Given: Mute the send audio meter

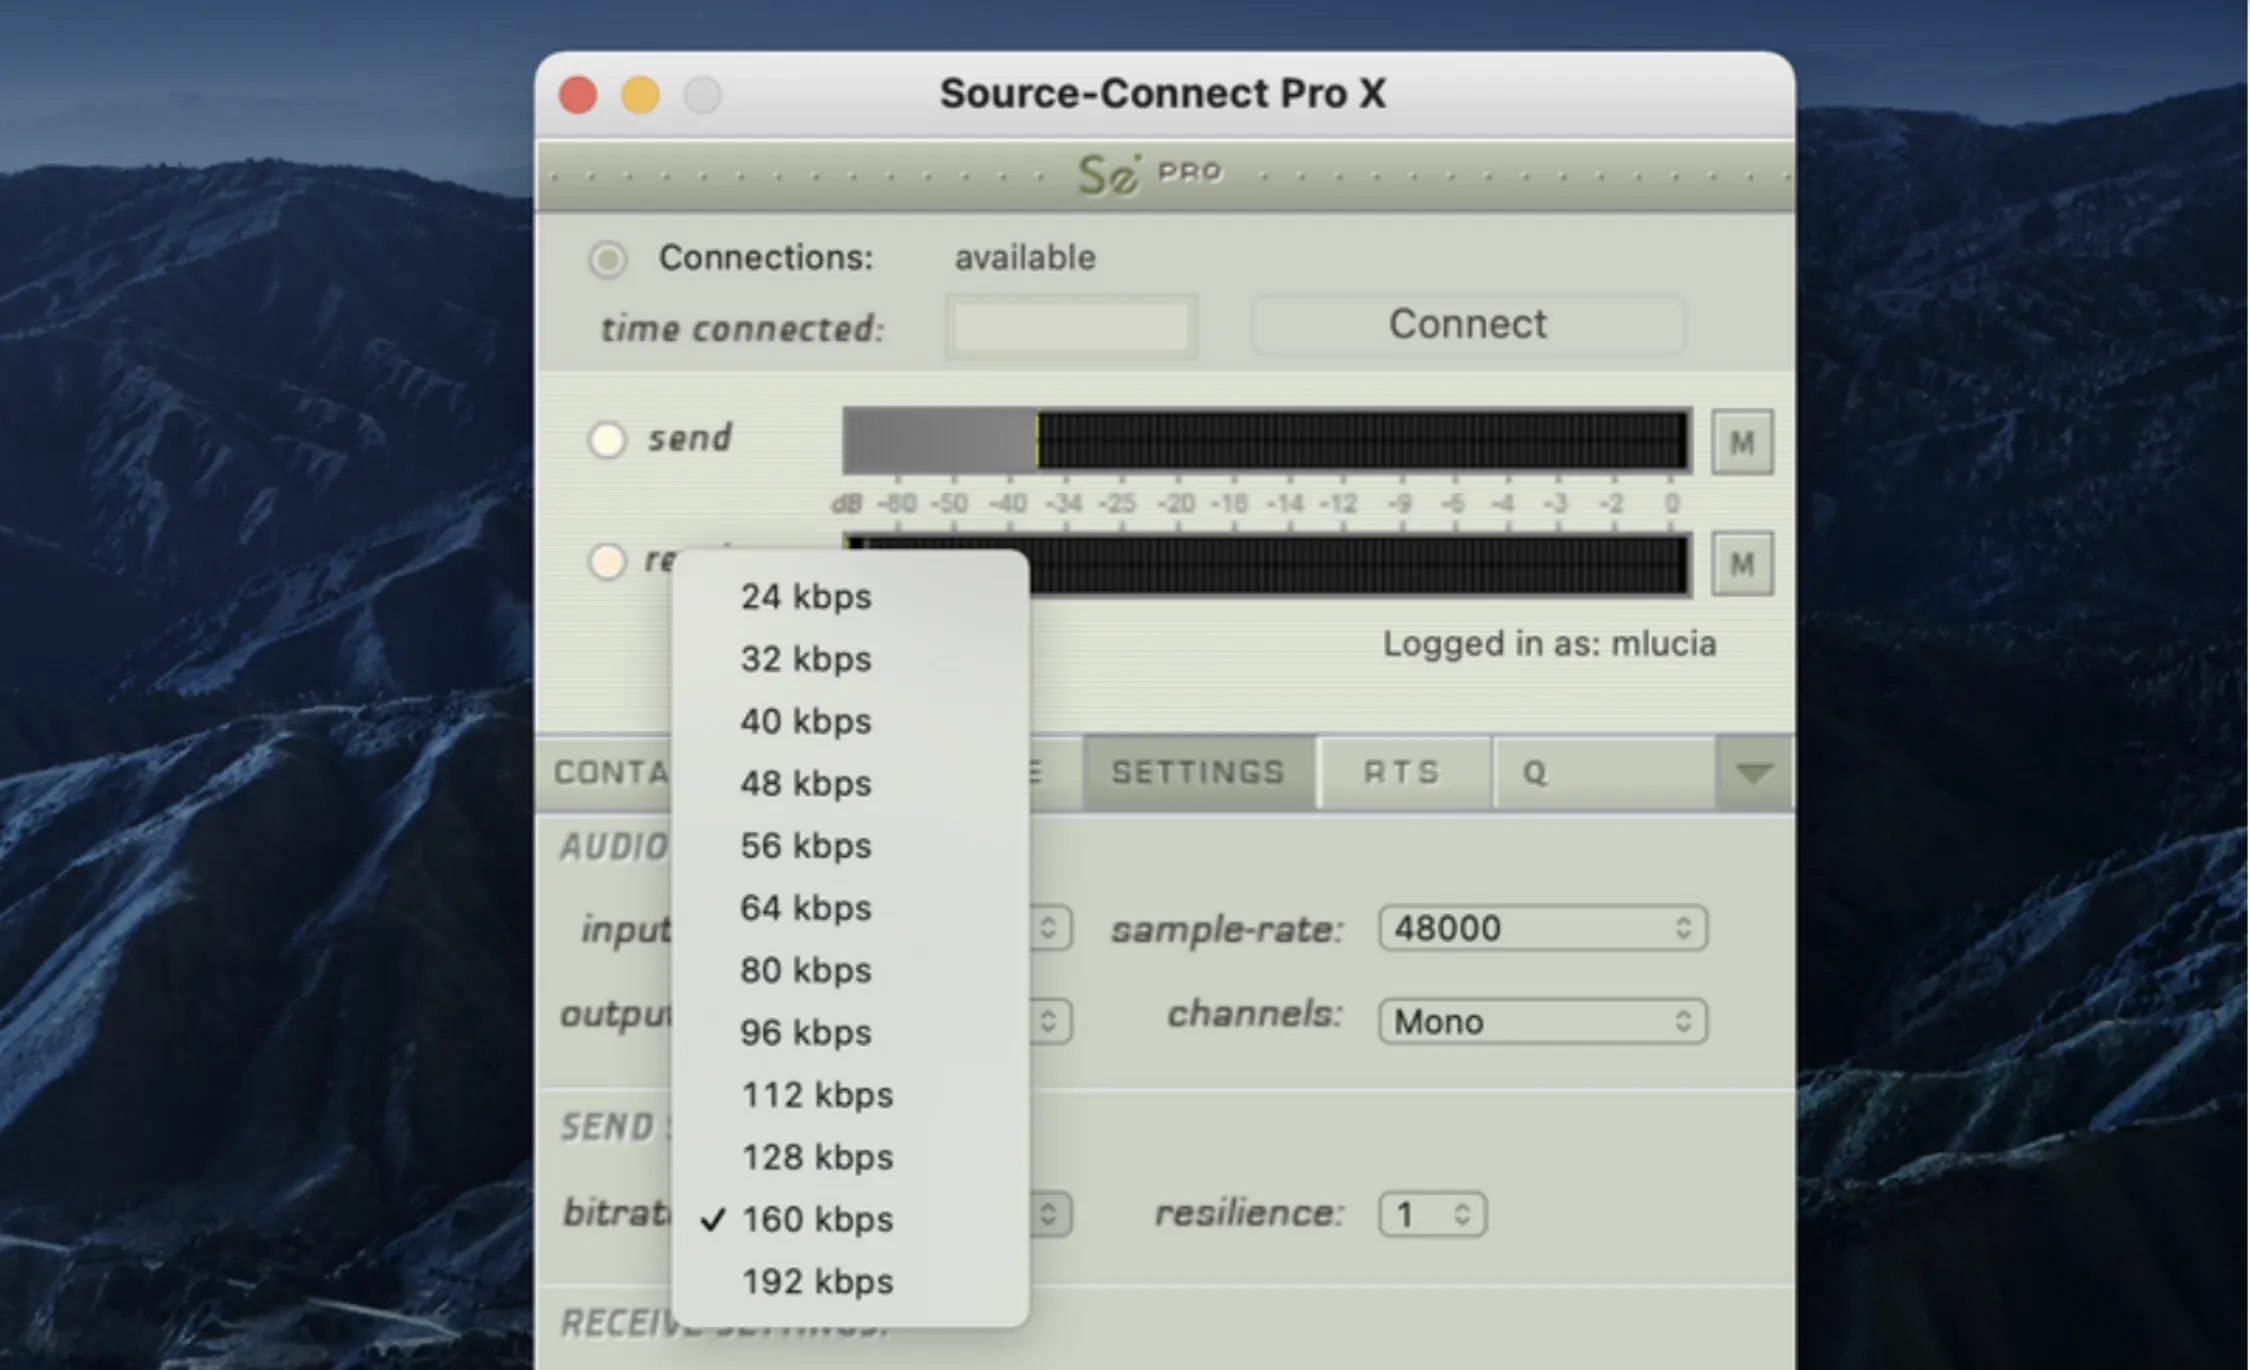Looking at the screenshot, I should [1742, 442].
